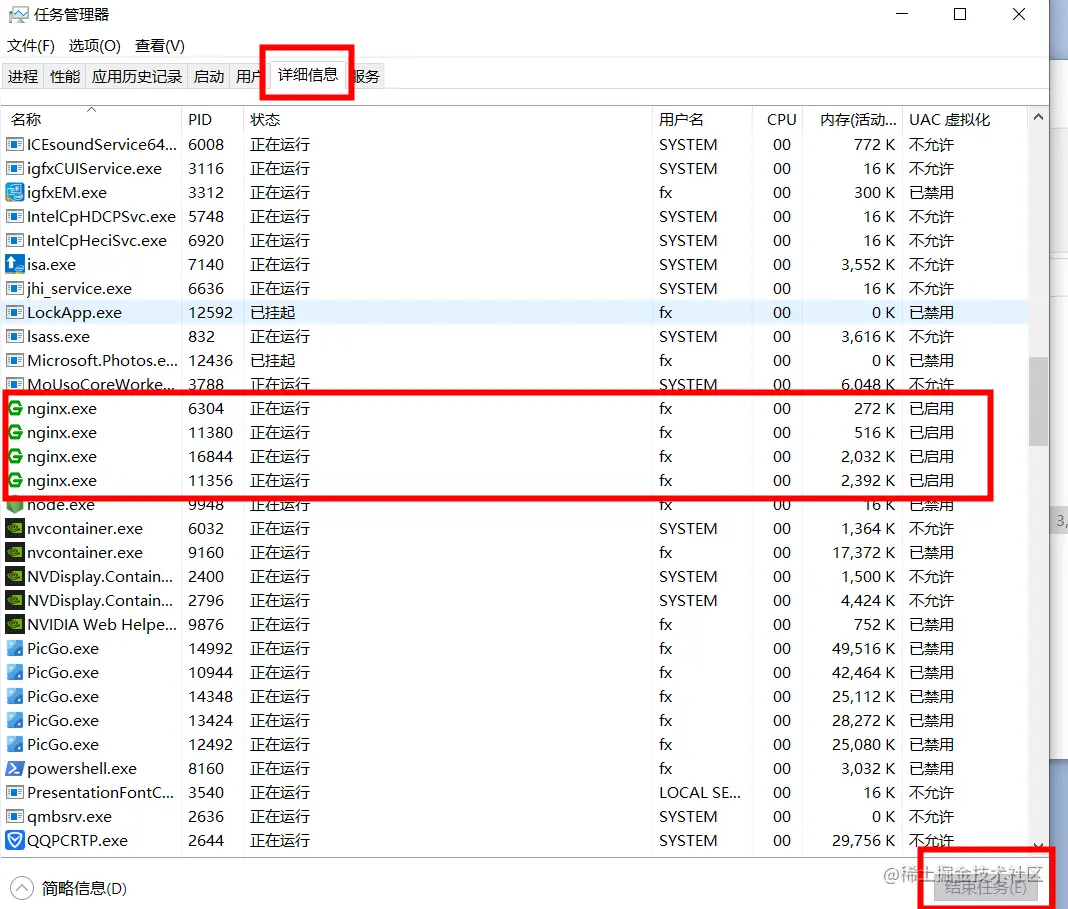
Task: Click memory value 17,372 K
Action: point(863,552)
